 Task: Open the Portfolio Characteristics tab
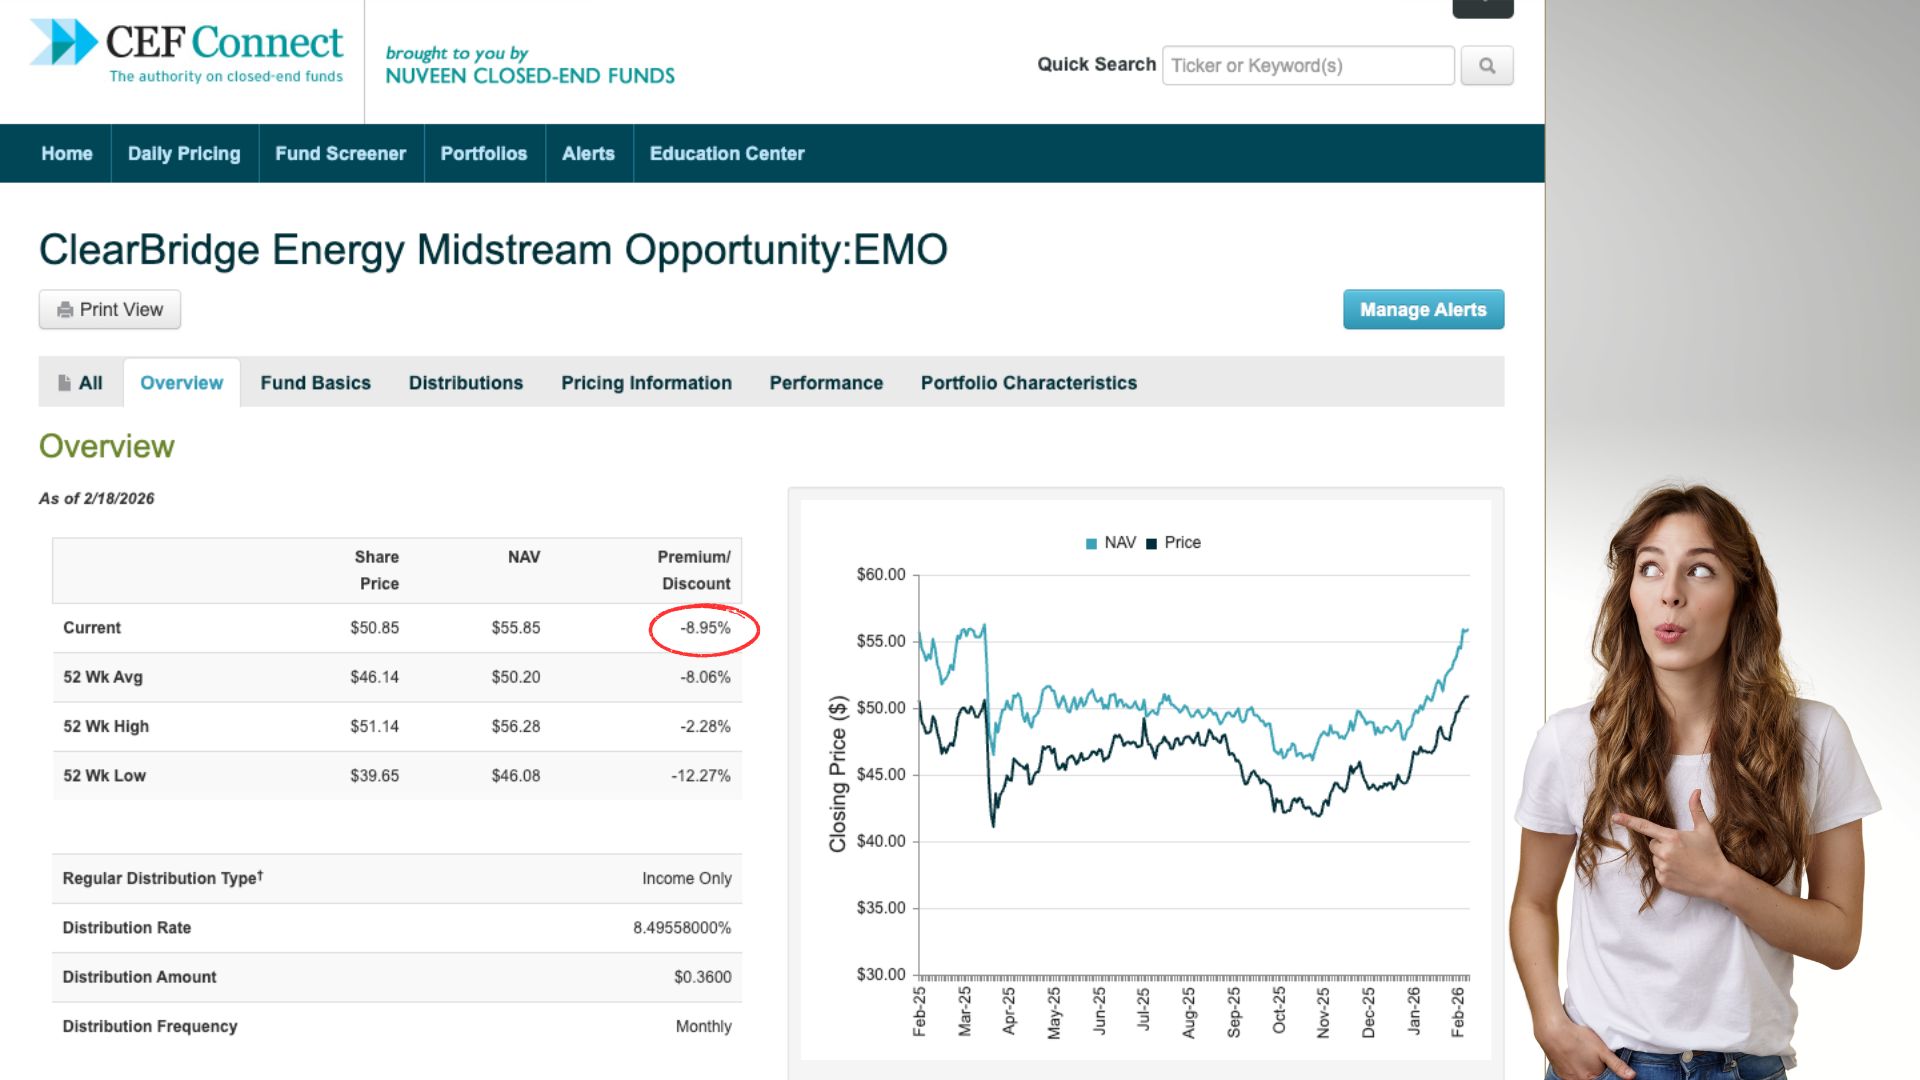coord(1028,383)
